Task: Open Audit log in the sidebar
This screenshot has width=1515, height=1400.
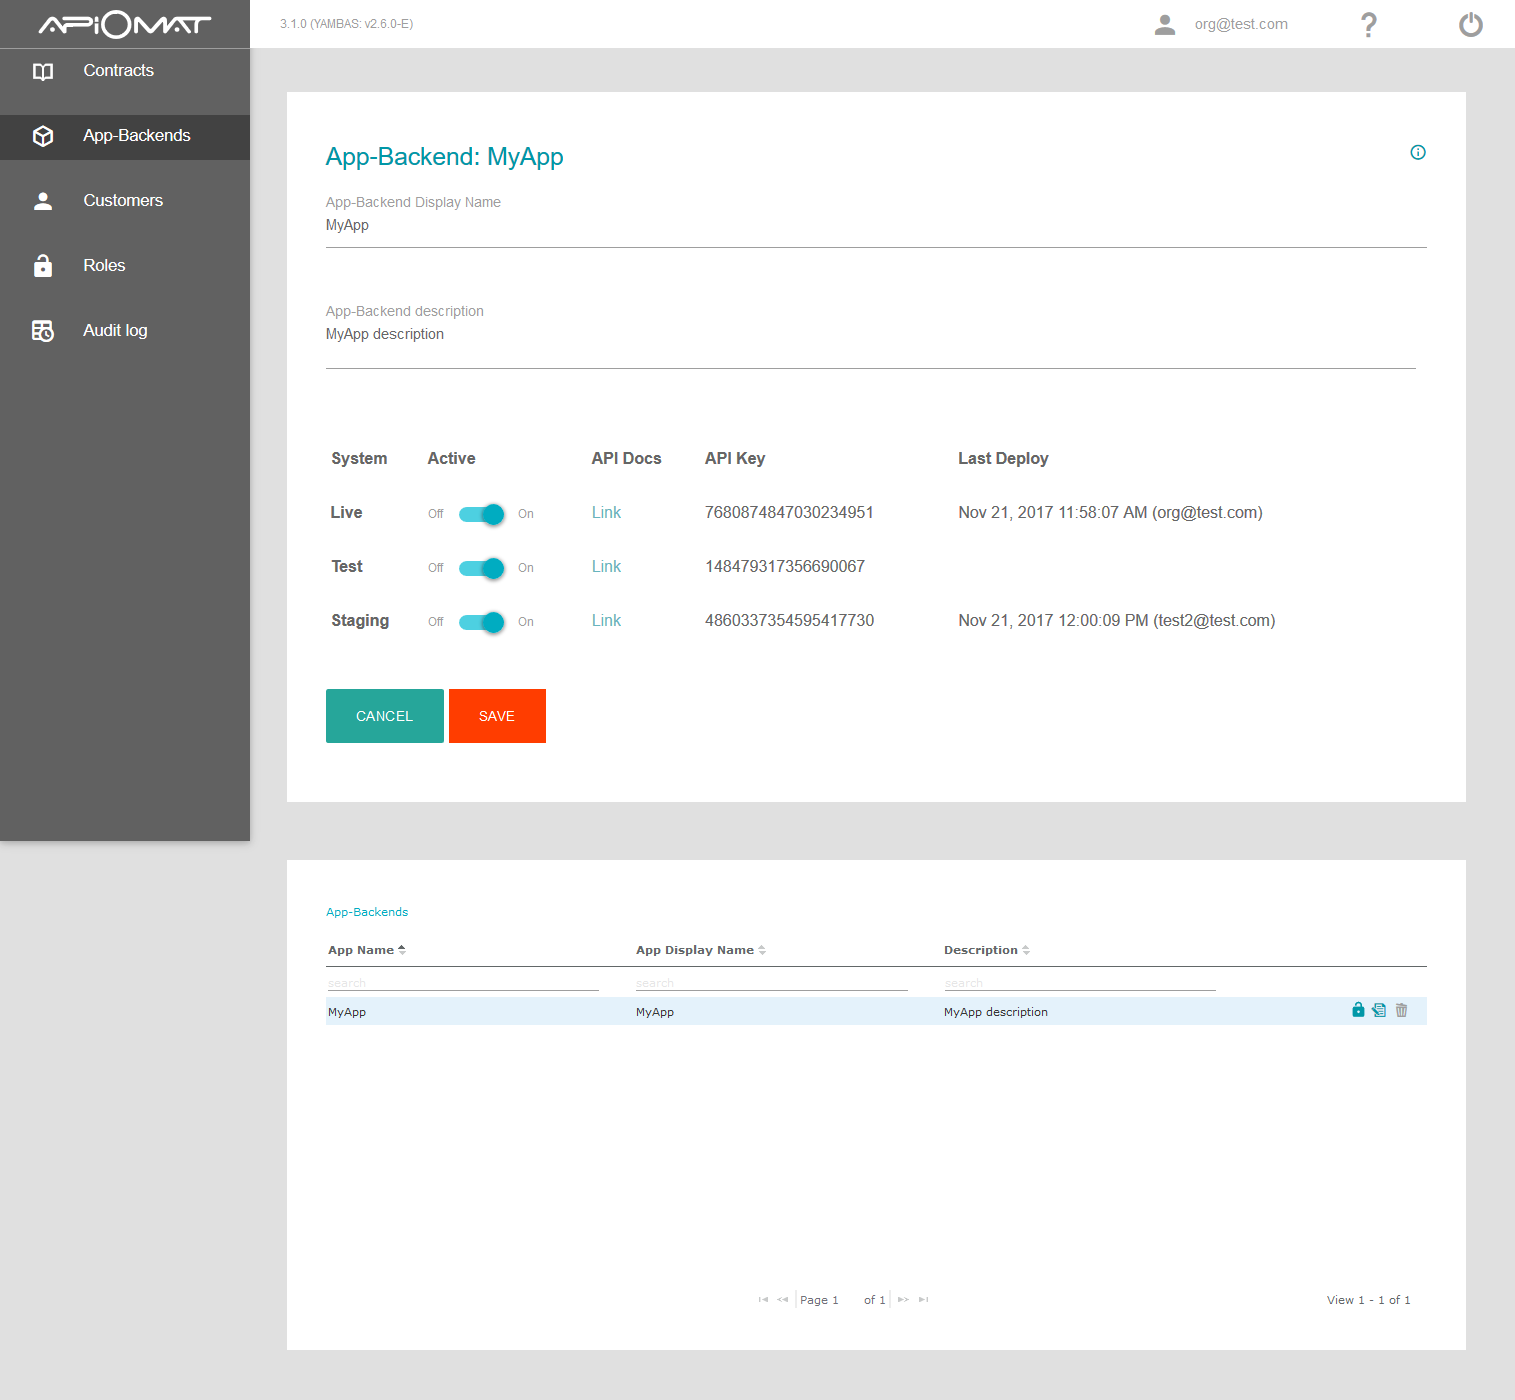Action: (x=125, y=330)
